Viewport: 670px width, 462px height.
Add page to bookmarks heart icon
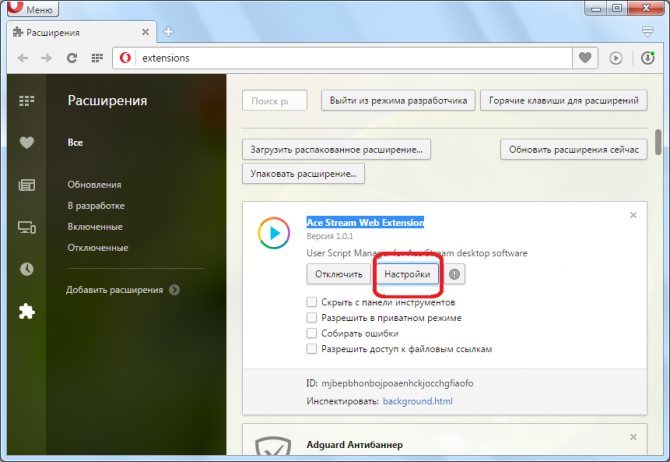pos(585,58)
